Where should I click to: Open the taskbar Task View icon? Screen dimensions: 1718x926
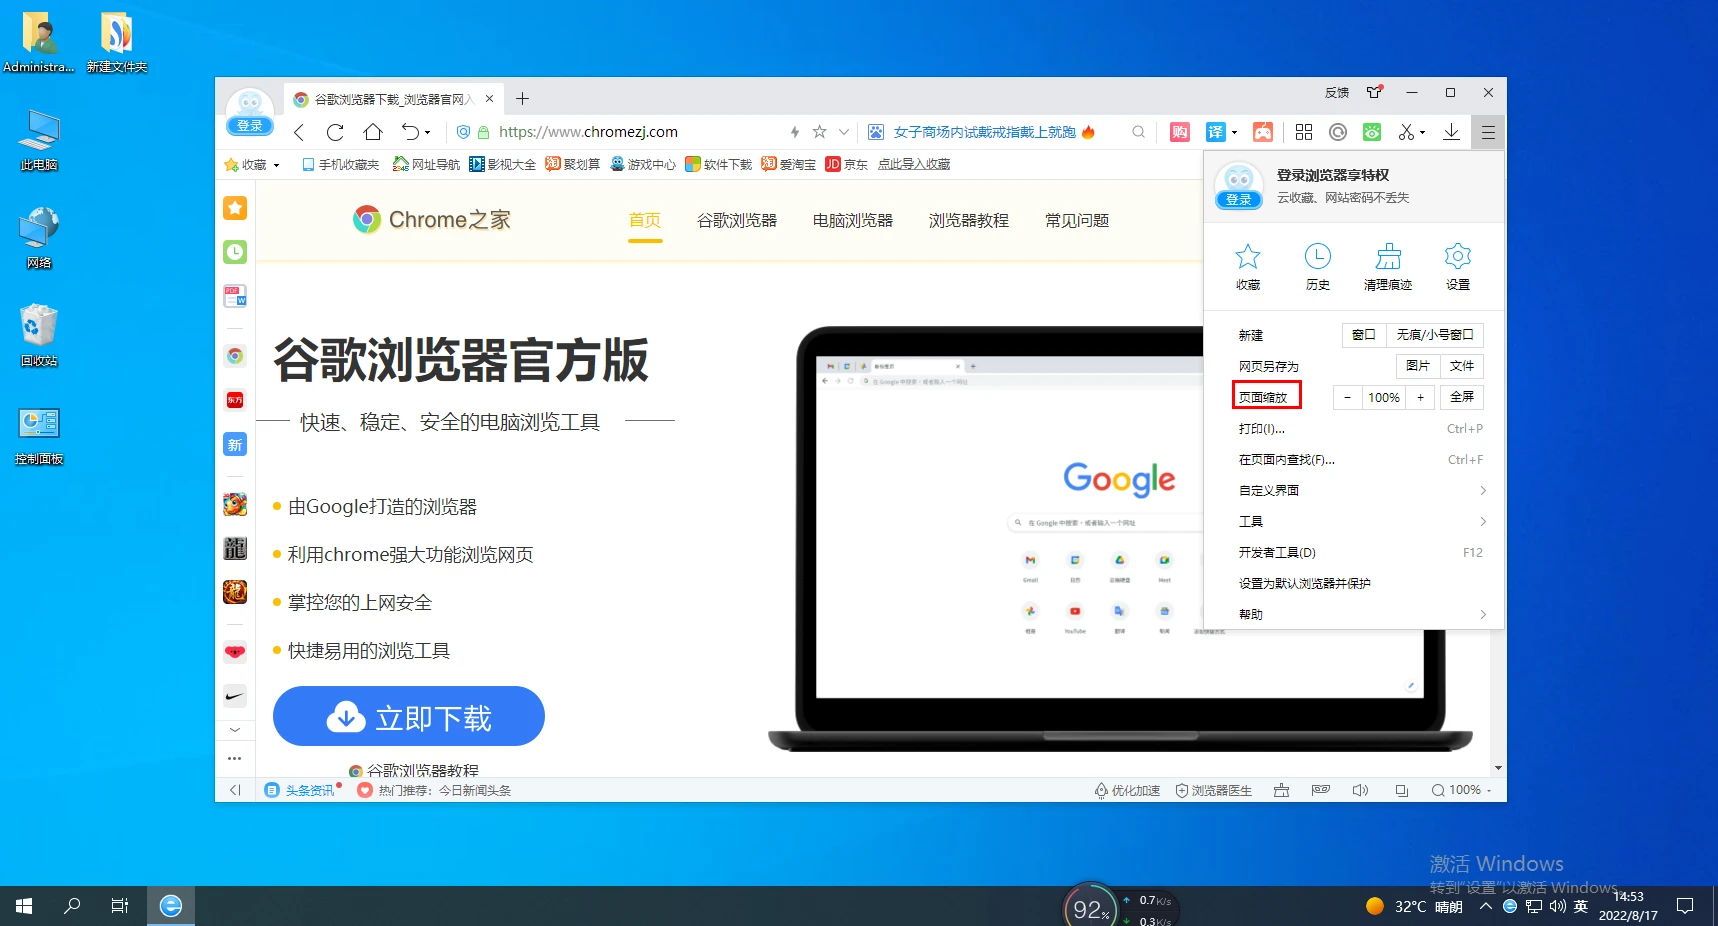tap(120, 906)
